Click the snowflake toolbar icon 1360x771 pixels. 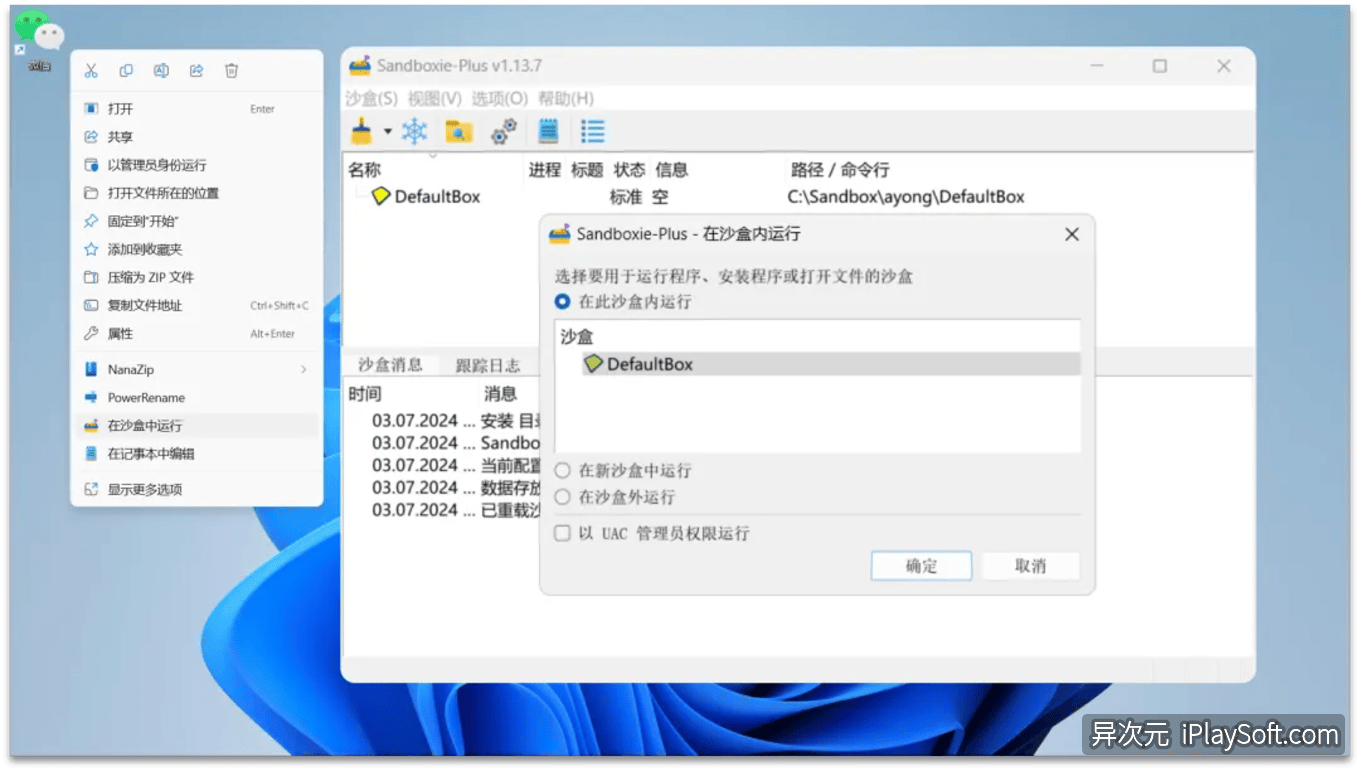click(414, 131)
